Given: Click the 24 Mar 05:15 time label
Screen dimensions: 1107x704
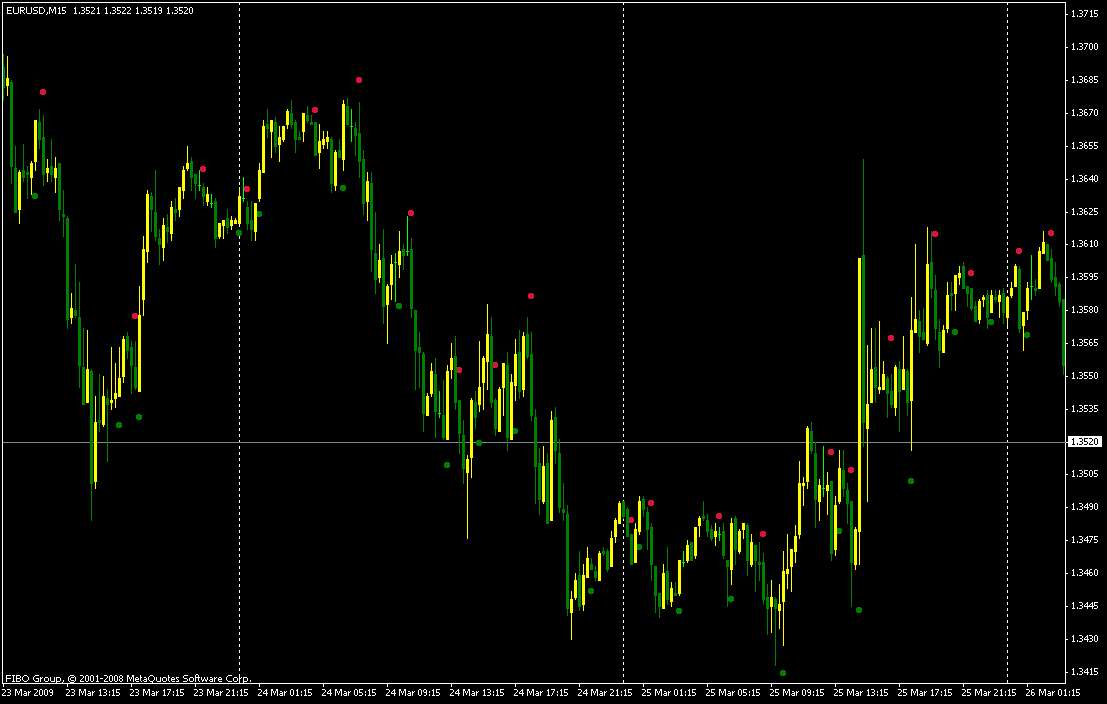Looking at the screenshot, I should click(x=349, y=693).
